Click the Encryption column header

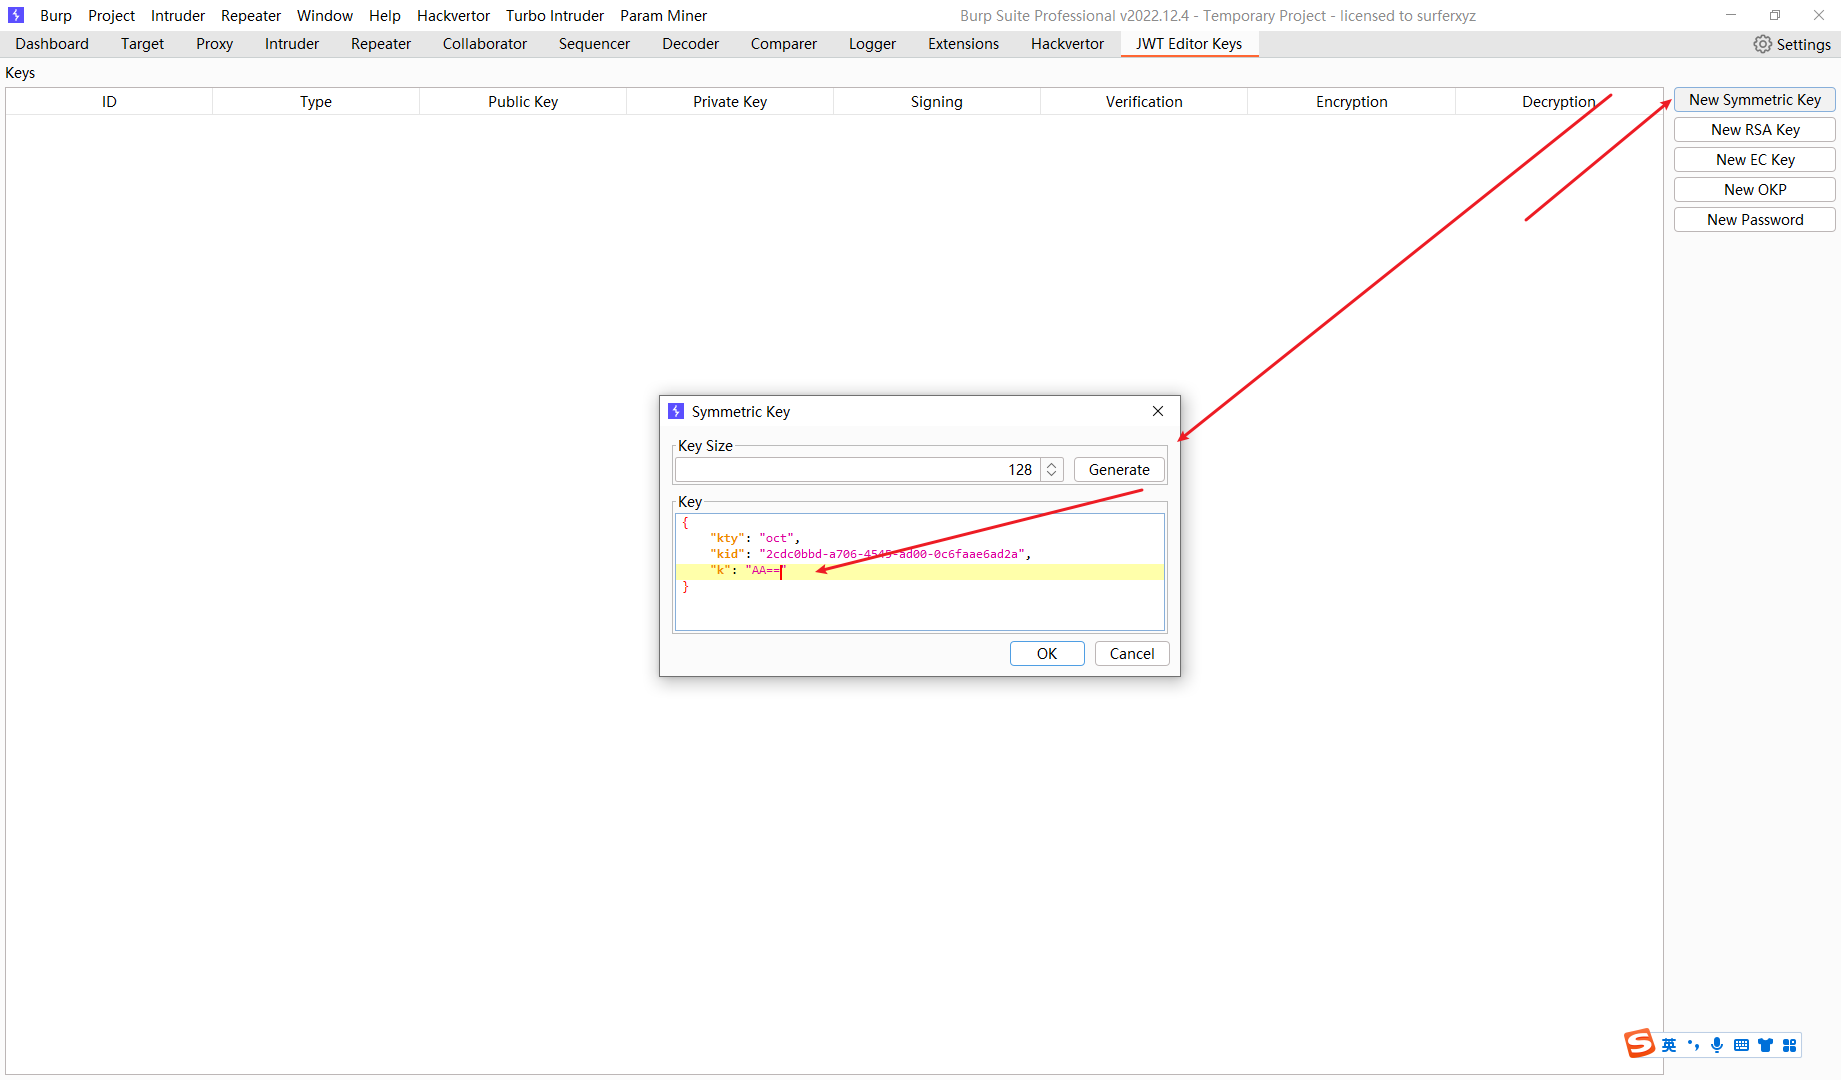1351,101
